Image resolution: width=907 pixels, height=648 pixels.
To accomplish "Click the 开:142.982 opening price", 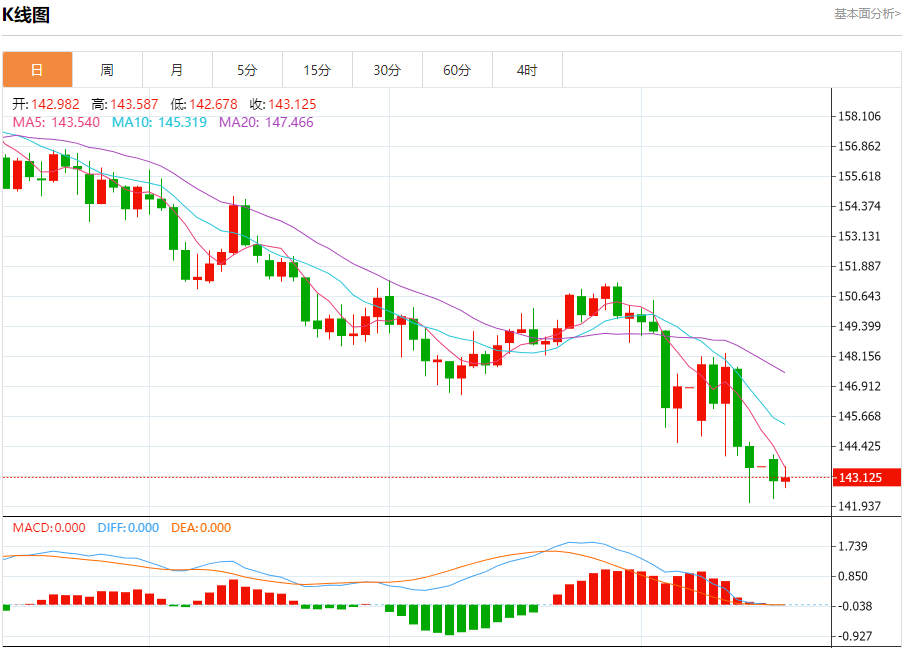I will point(46,104).
